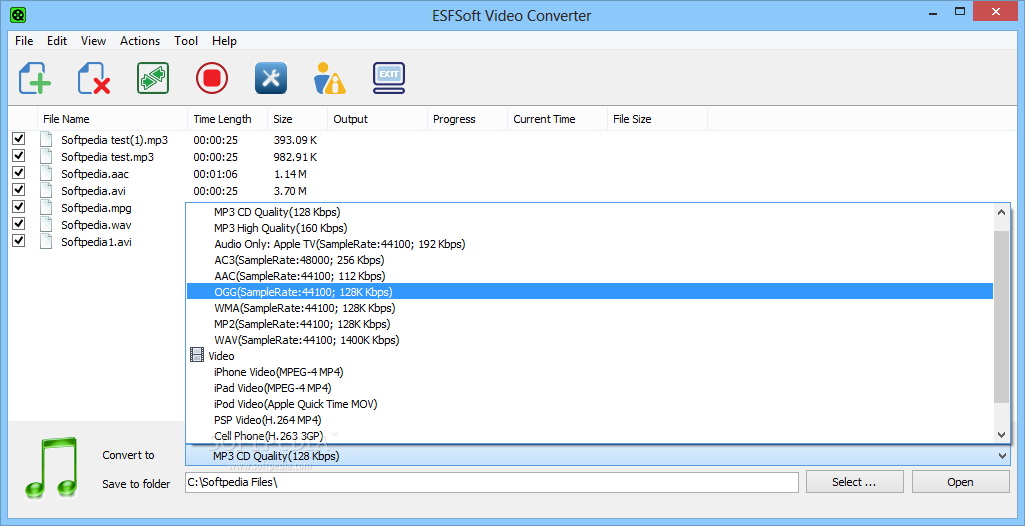Image resolution: width=1025 pixels, height=526 pixels.
Task: Click the red Stop toolbar icon
Action: (212, 78)
